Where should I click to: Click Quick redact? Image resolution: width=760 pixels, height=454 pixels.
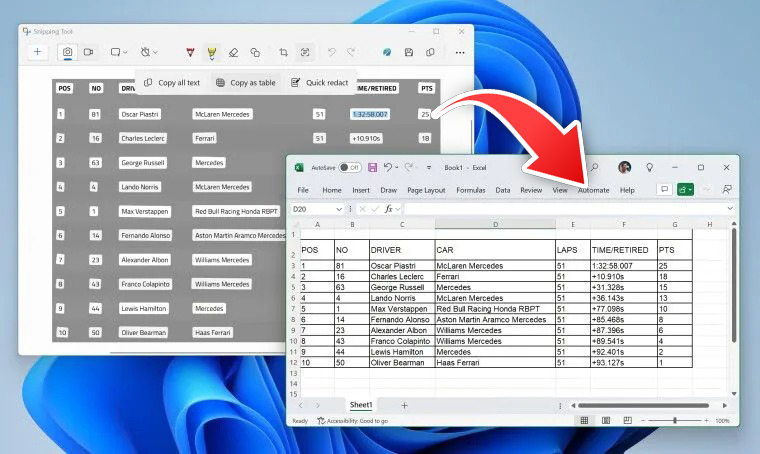(320, 83)
